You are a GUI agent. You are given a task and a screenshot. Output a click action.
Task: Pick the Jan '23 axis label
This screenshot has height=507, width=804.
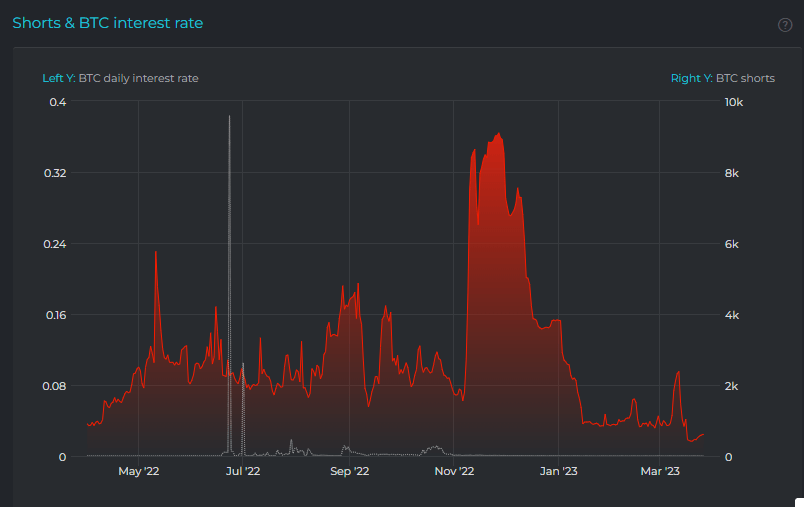pyautogui.click(x=557, y=471)
